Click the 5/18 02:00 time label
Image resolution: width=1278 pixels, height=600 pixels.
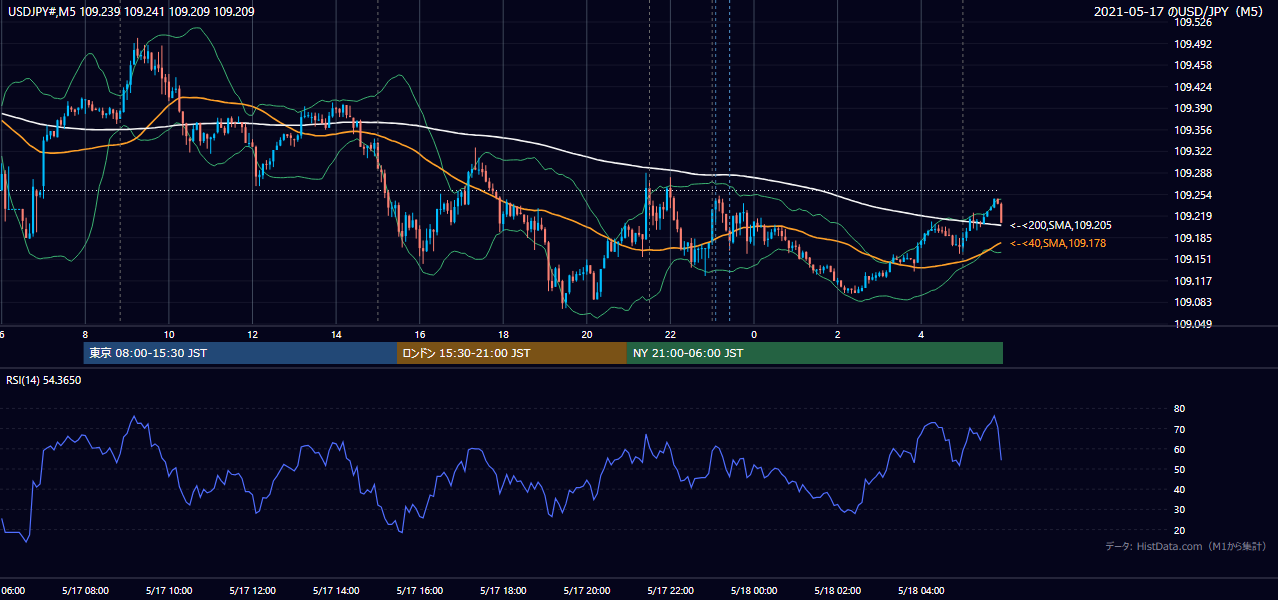pos(837,590)
